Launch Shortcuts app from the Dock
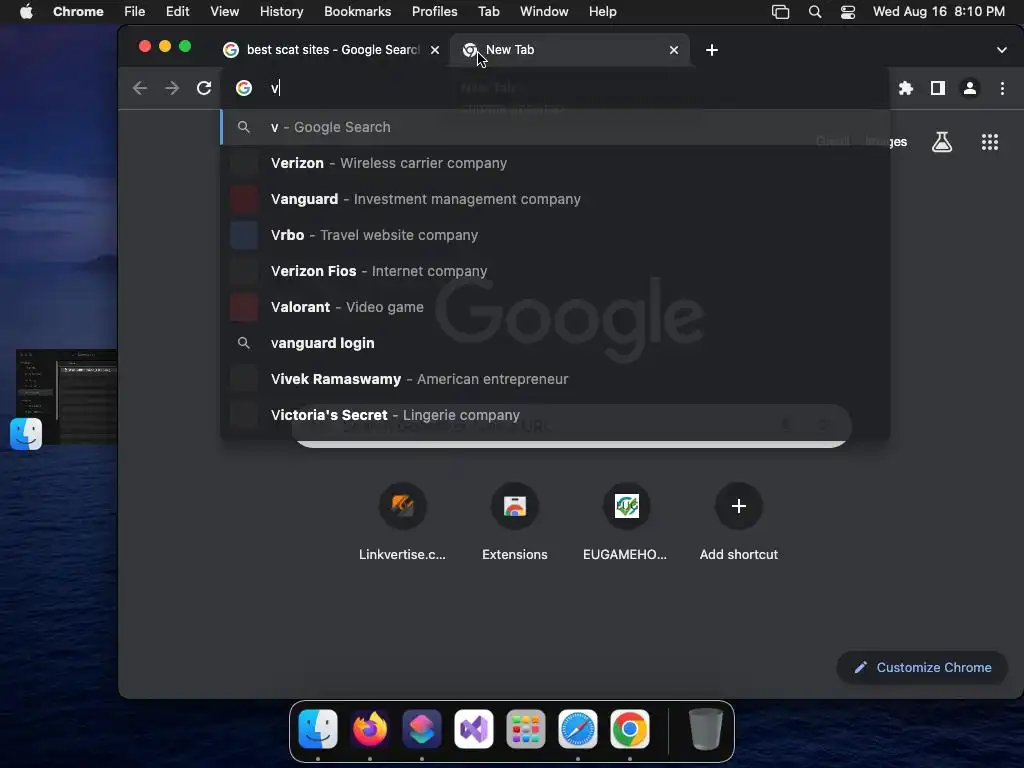 [x=422, y=729]
